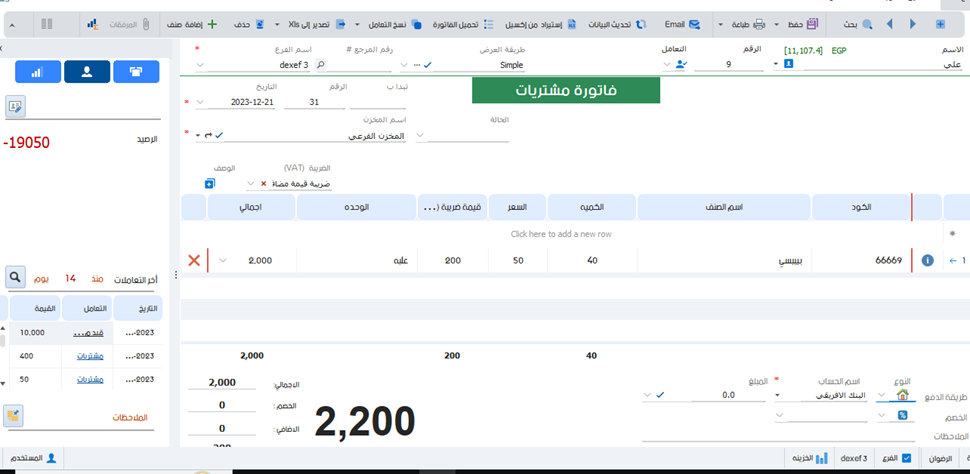The image size is (970, 474).
Task: Switch to the chart tab in side panel
Action: pos(38,72)
